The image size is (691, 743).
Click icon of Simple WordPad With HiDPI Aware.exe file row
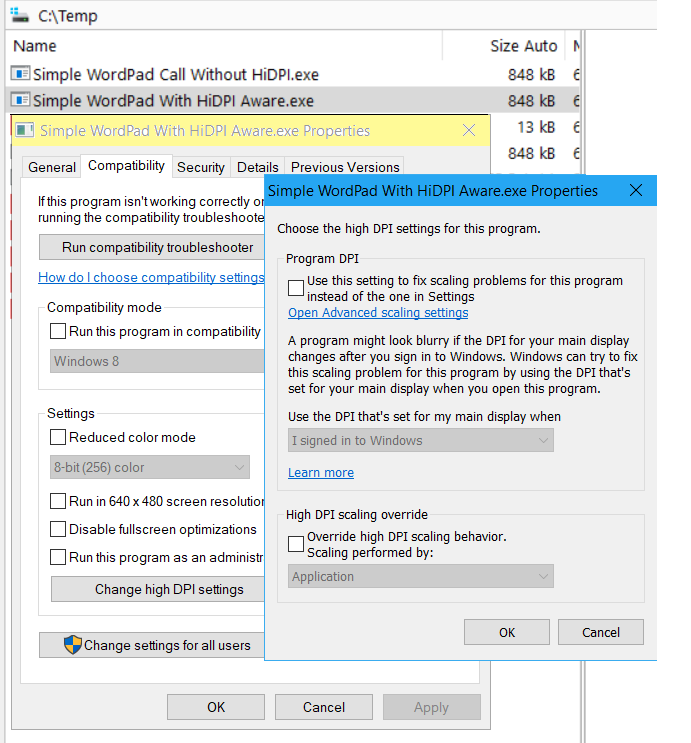click(20, 100)
